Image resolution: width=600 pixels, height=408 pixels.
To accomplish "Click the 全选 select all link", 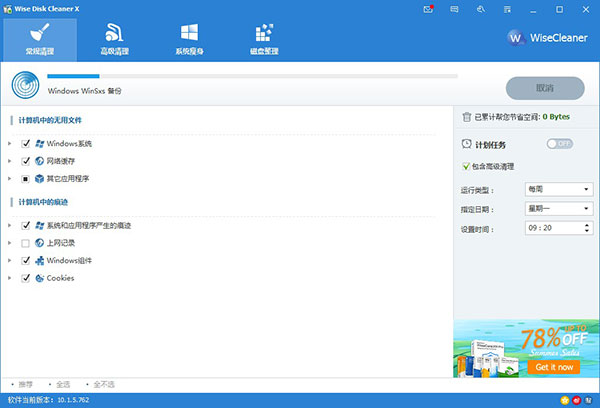I will coord(62,383).
